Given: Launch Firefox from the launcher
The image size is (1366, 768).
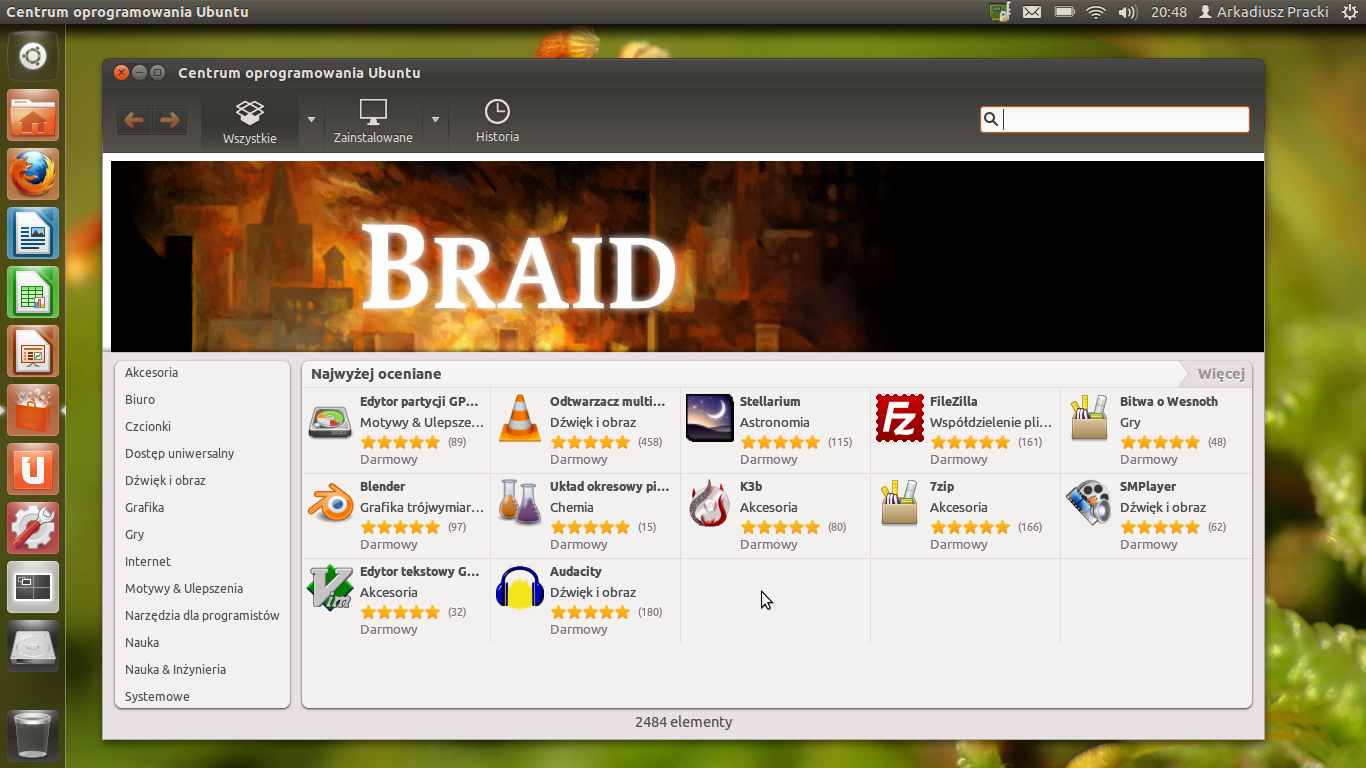Looking at the screenshot, I should pos(33,174).
